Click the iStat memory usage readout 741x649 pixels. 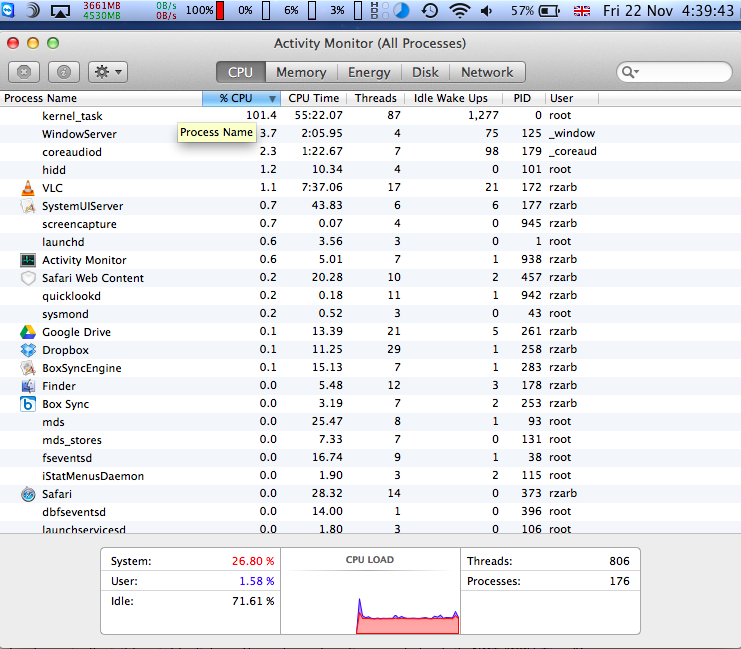coord(102,10)
